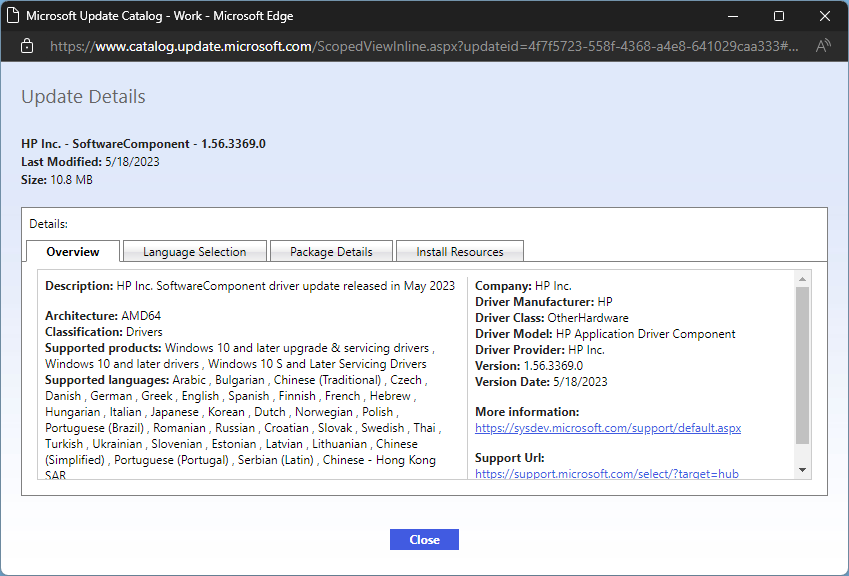Click the page icon in the title bar

14,16
